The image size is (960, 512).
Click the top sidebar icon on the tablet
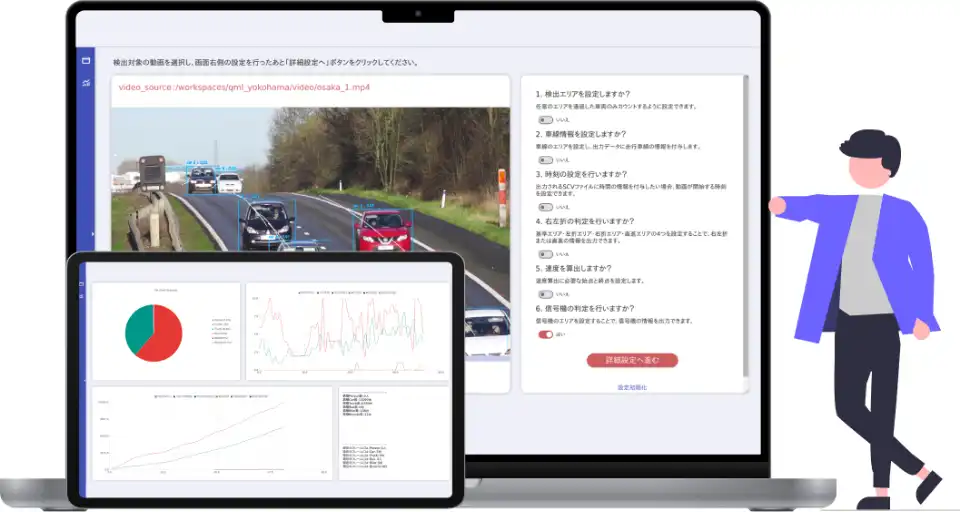point(81,284)
